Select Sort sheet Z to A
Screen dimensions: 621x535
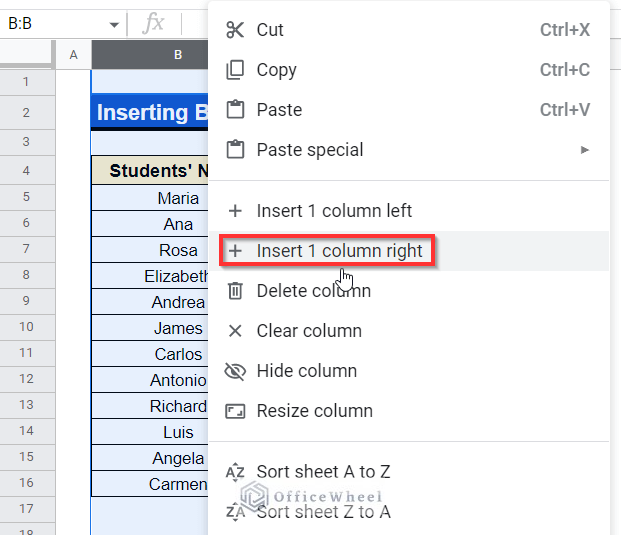click(x=323, y=512)
